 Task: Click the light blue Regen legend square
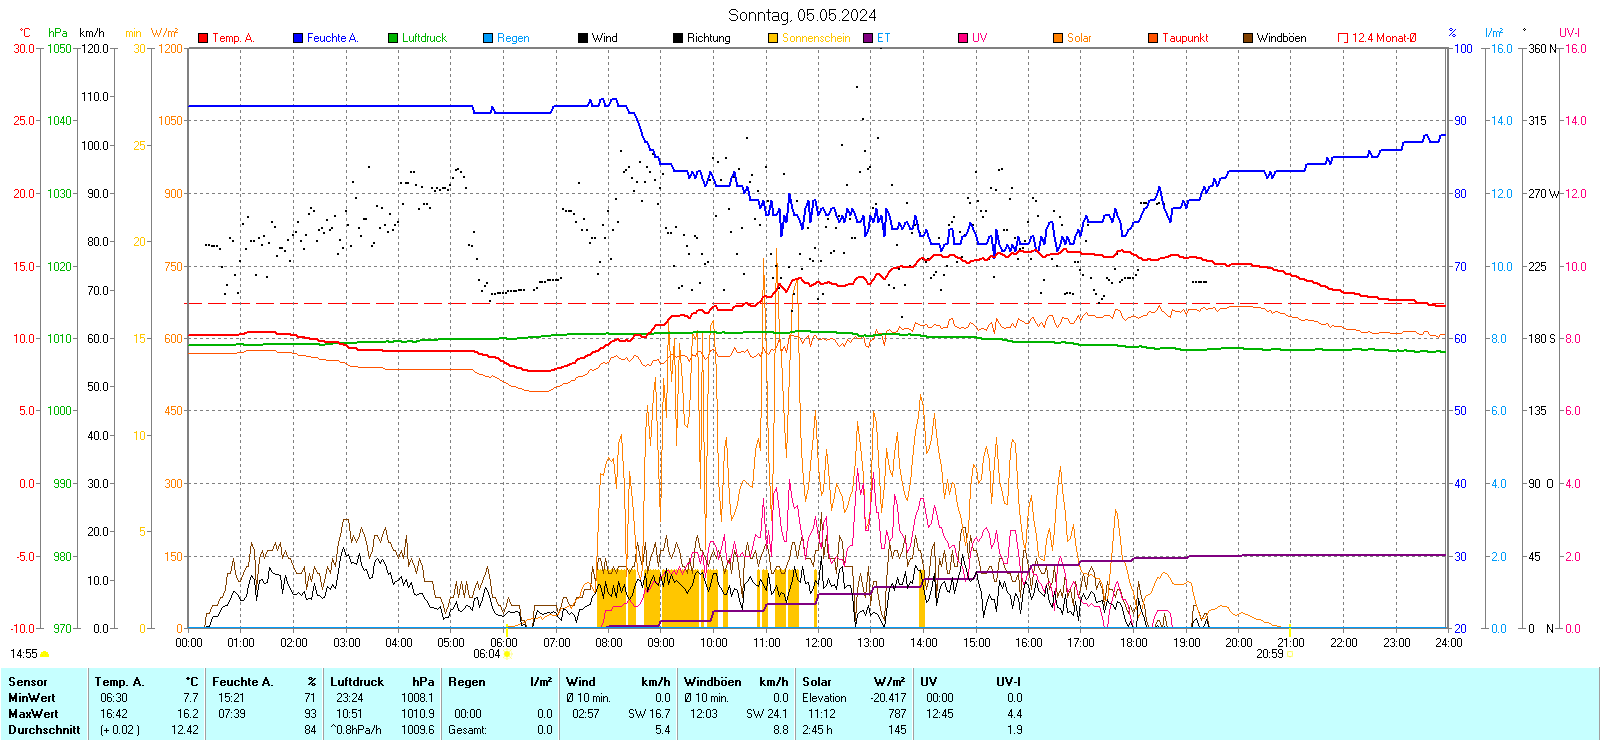pyautogui.click(x=488, y=38)
